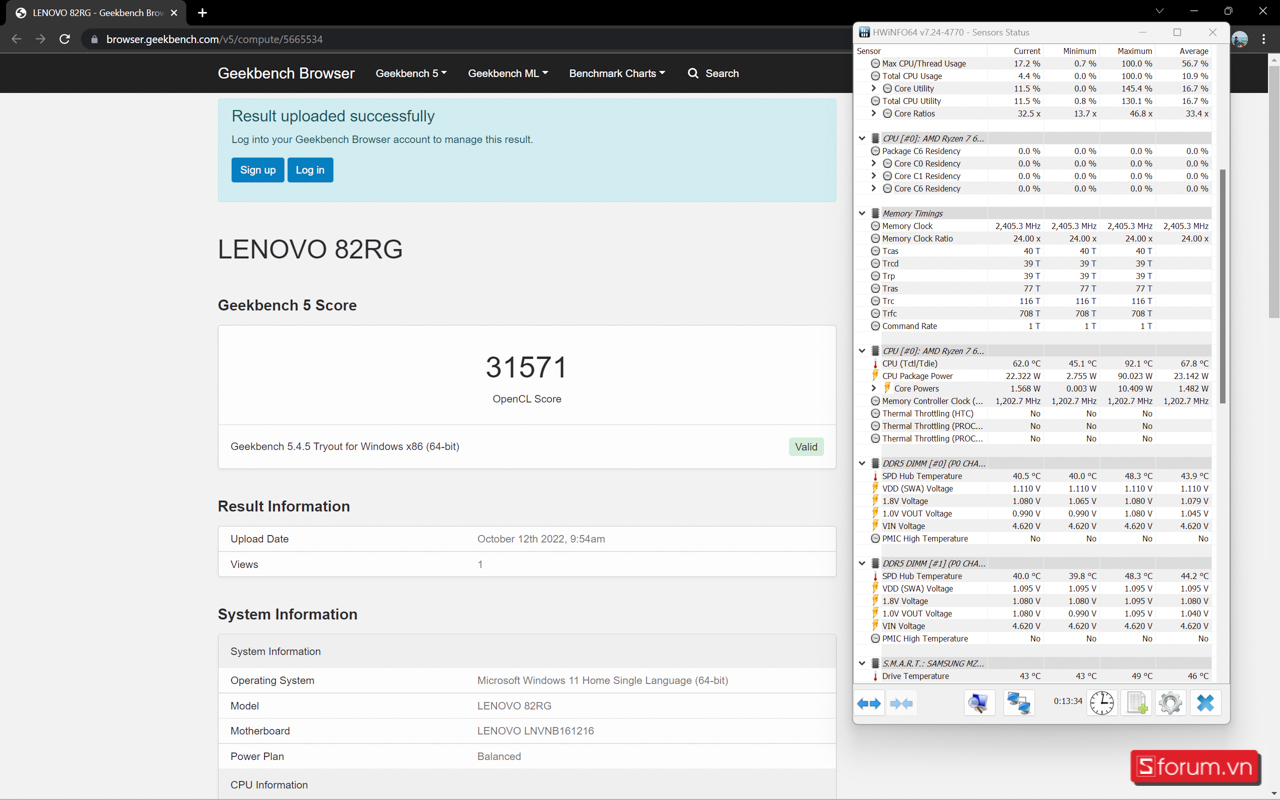Click the lock icon in the address bar
Viewport: 1280px width, 800px height.
(x=94, y=39)
